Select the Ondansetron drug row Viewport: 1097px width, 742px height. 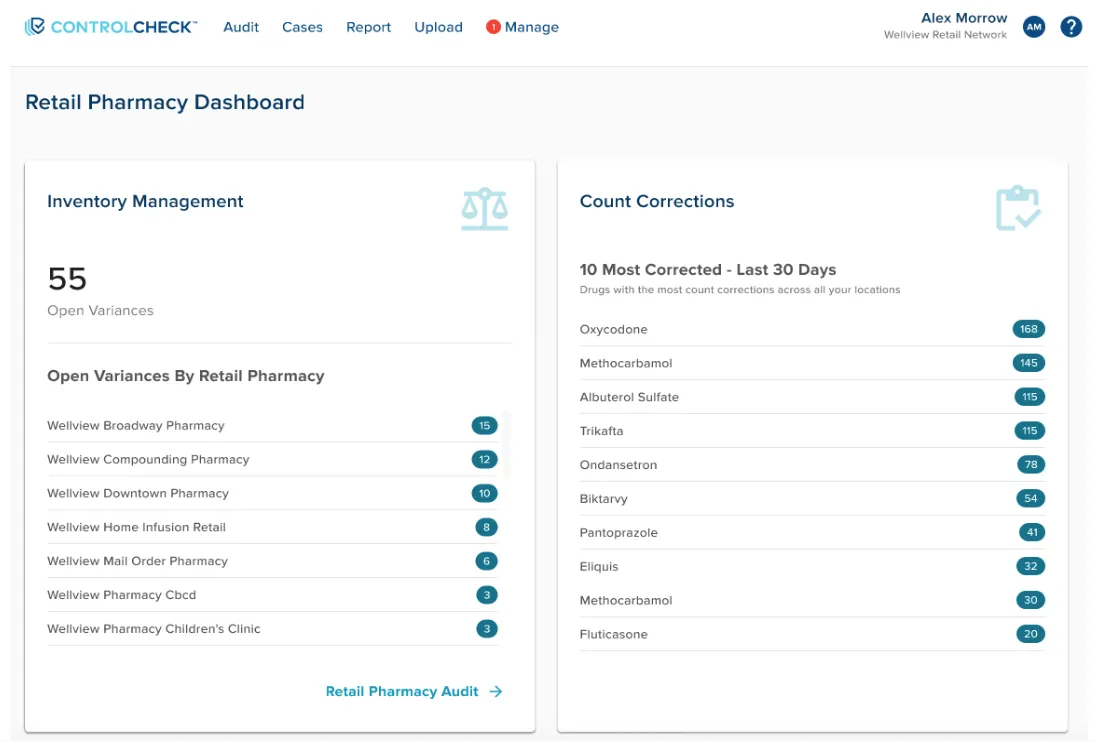(812, 465)
